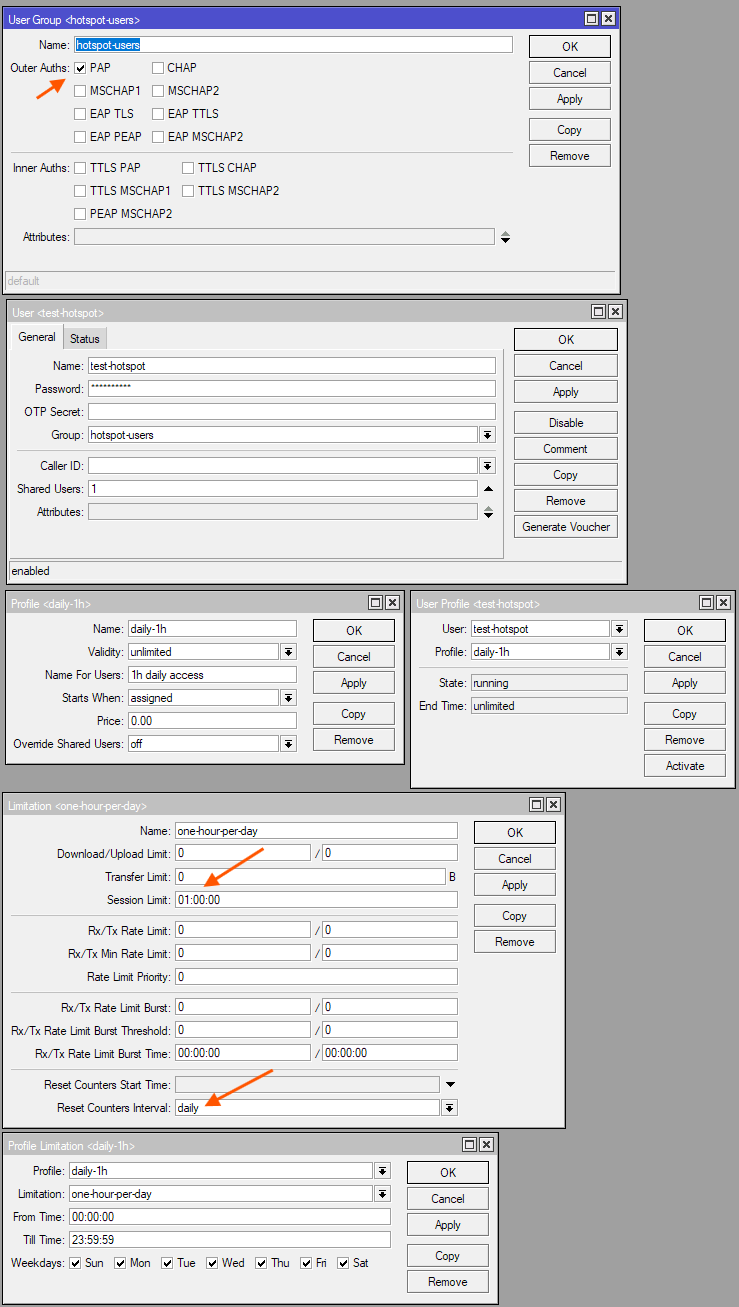Click the Rate Limit Priority field
The image size is (739, 1307).
pos(316,977)
